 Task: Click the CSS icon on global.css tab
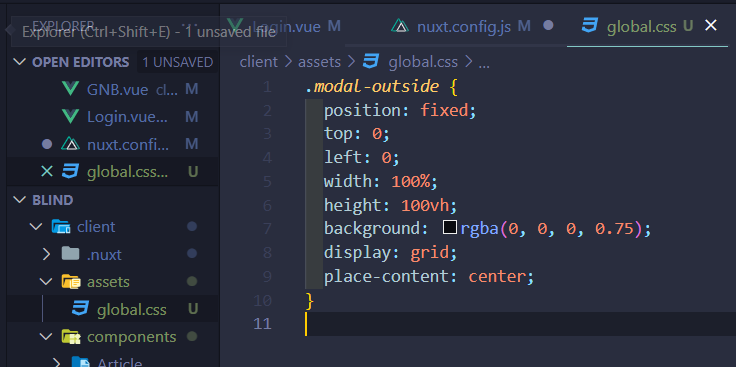click(x=590, y=26)
